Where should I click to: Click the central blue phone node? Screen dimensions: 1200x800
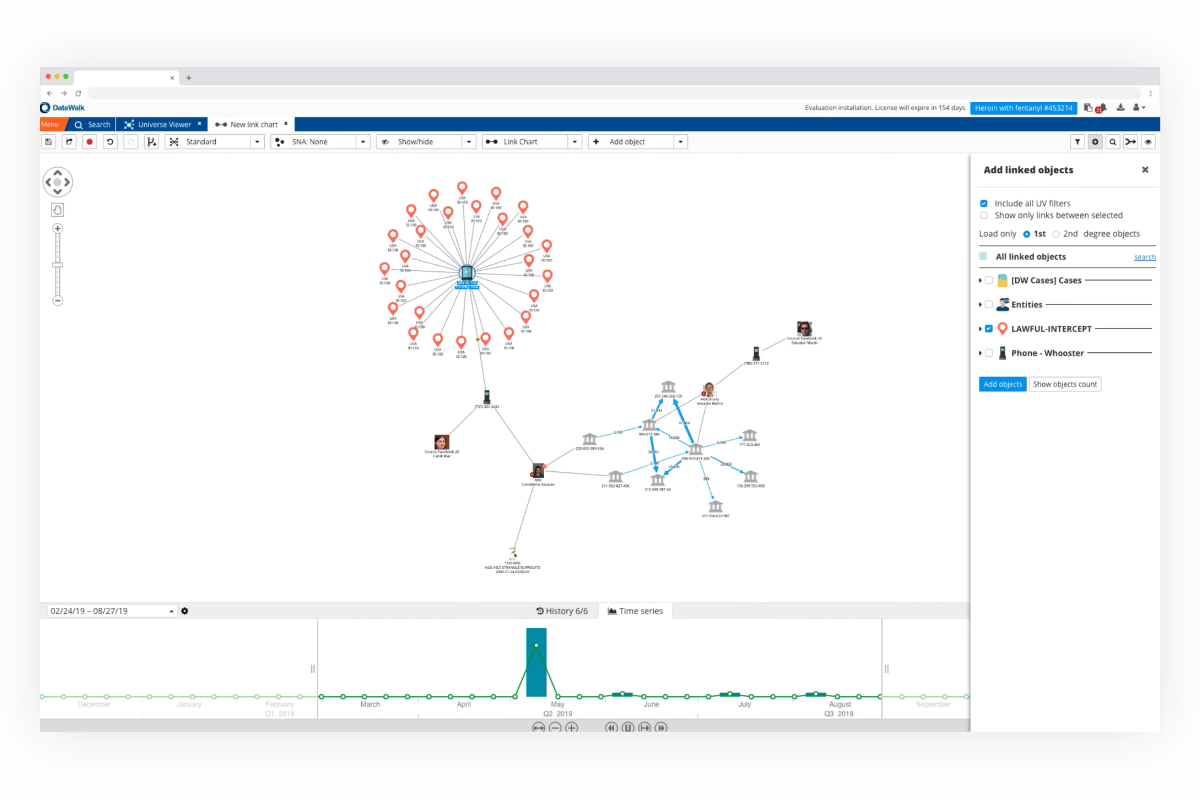tap(467, 272)
